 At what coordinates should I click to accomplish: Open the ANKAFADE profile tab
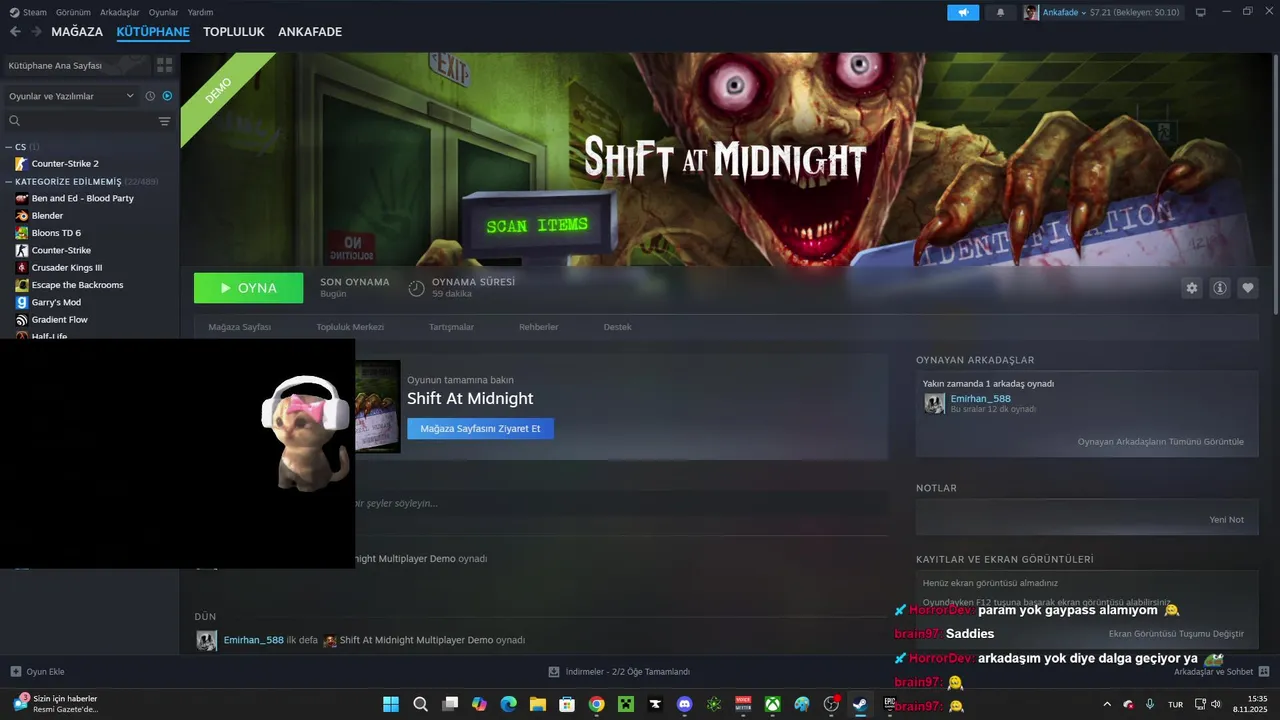tap(310, 32)
